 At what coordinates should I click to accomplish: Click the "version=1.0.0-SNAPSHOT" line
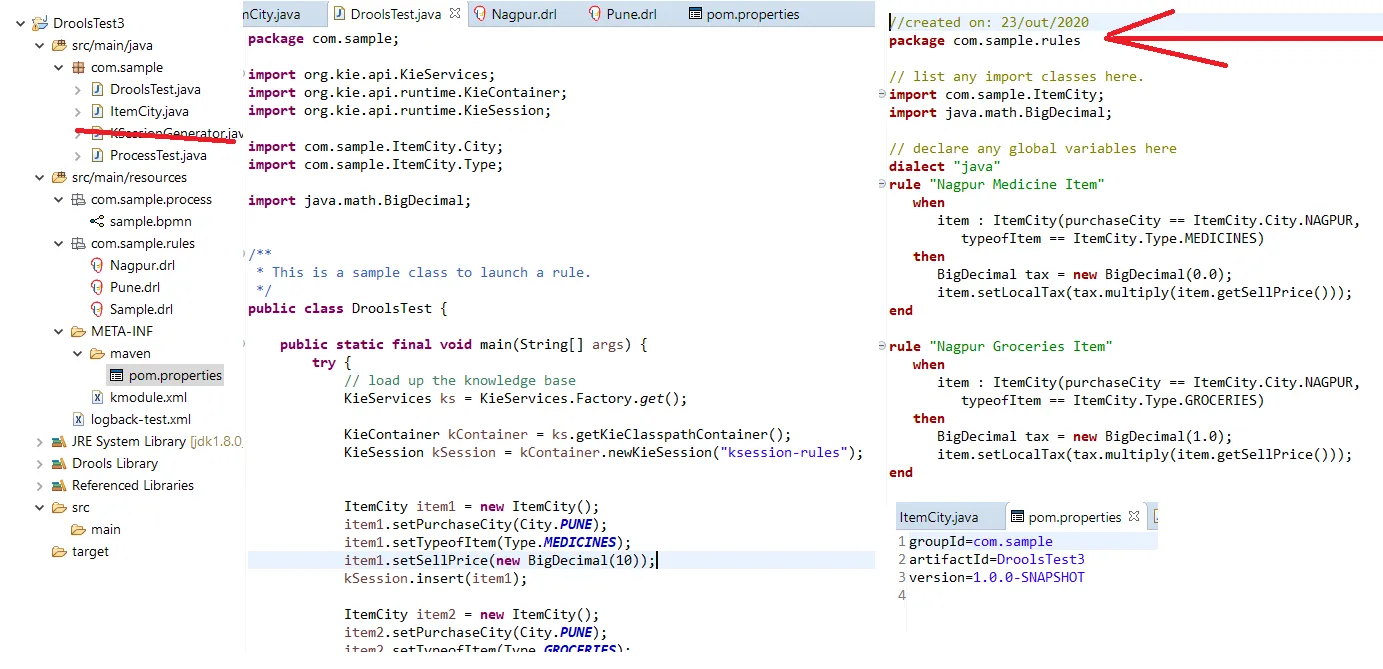(x=996, y=577)
